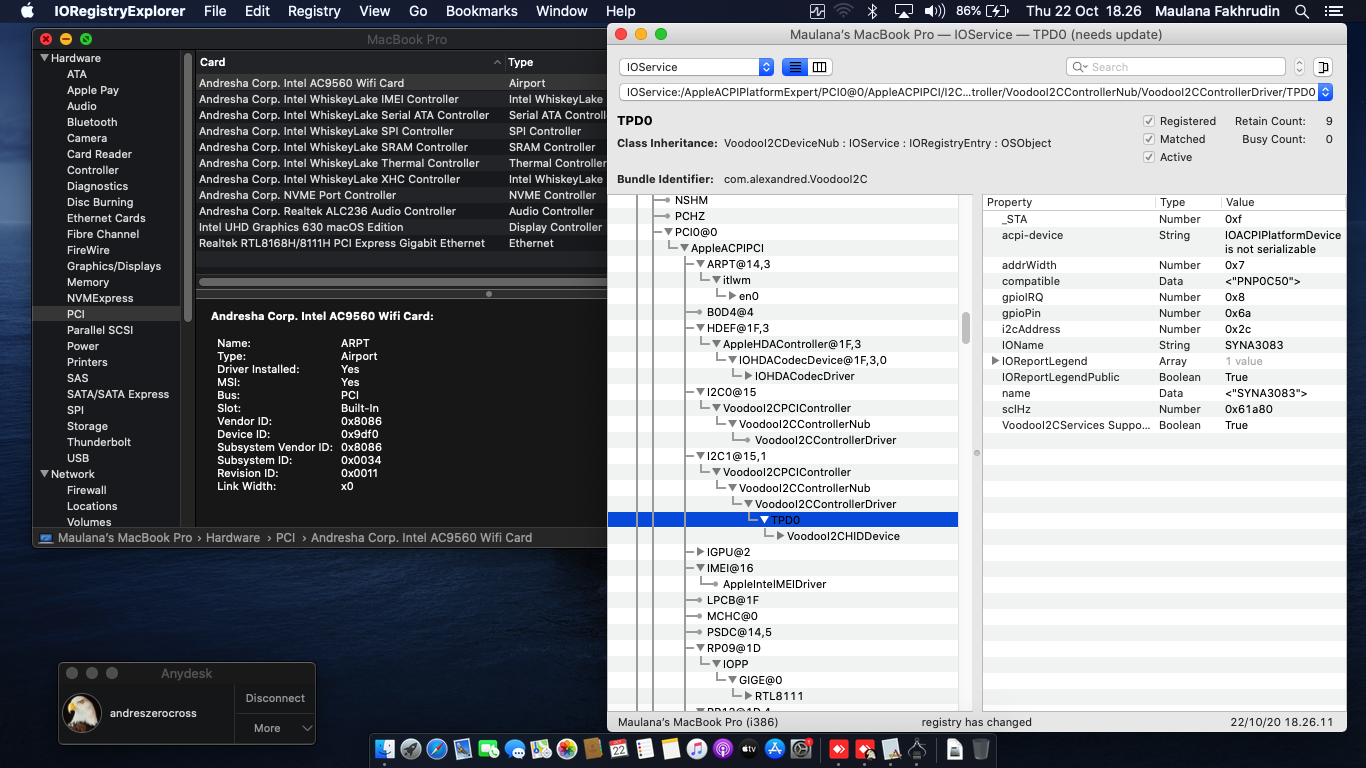This screenshot has width=1366, height=768.
Task: Launch Safari from the Dock
Action: [437, 748]
